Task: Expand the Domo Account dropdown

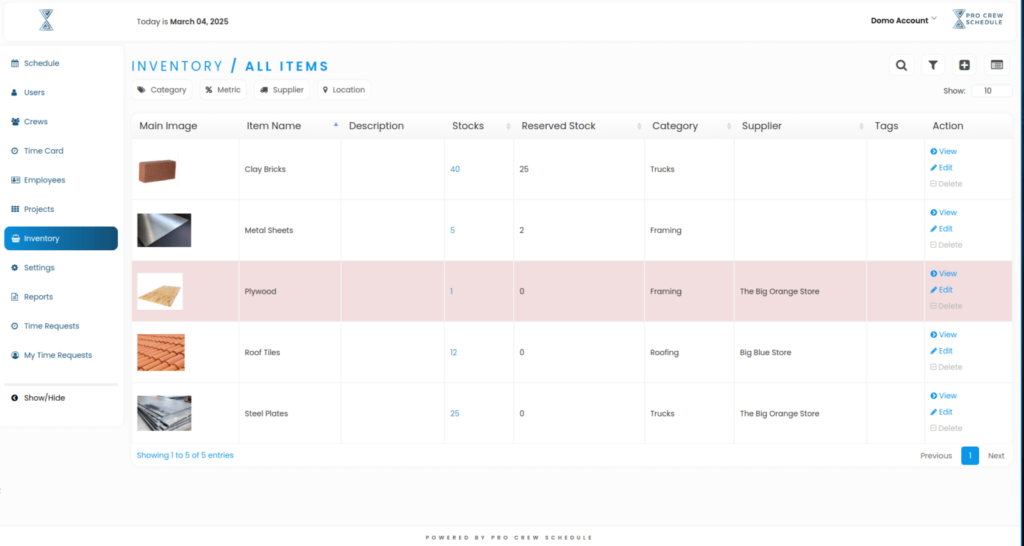Action: click(x=903, y=20)
